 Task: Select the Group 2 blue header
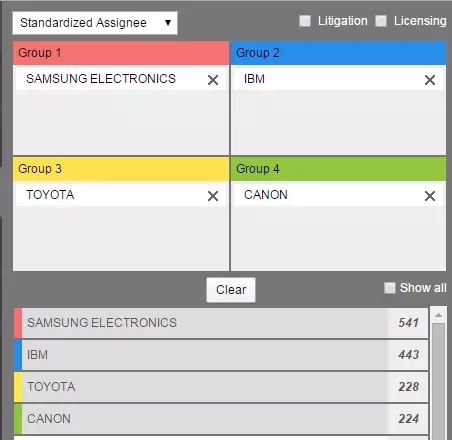pyautogui.click(x=338, y=53)
